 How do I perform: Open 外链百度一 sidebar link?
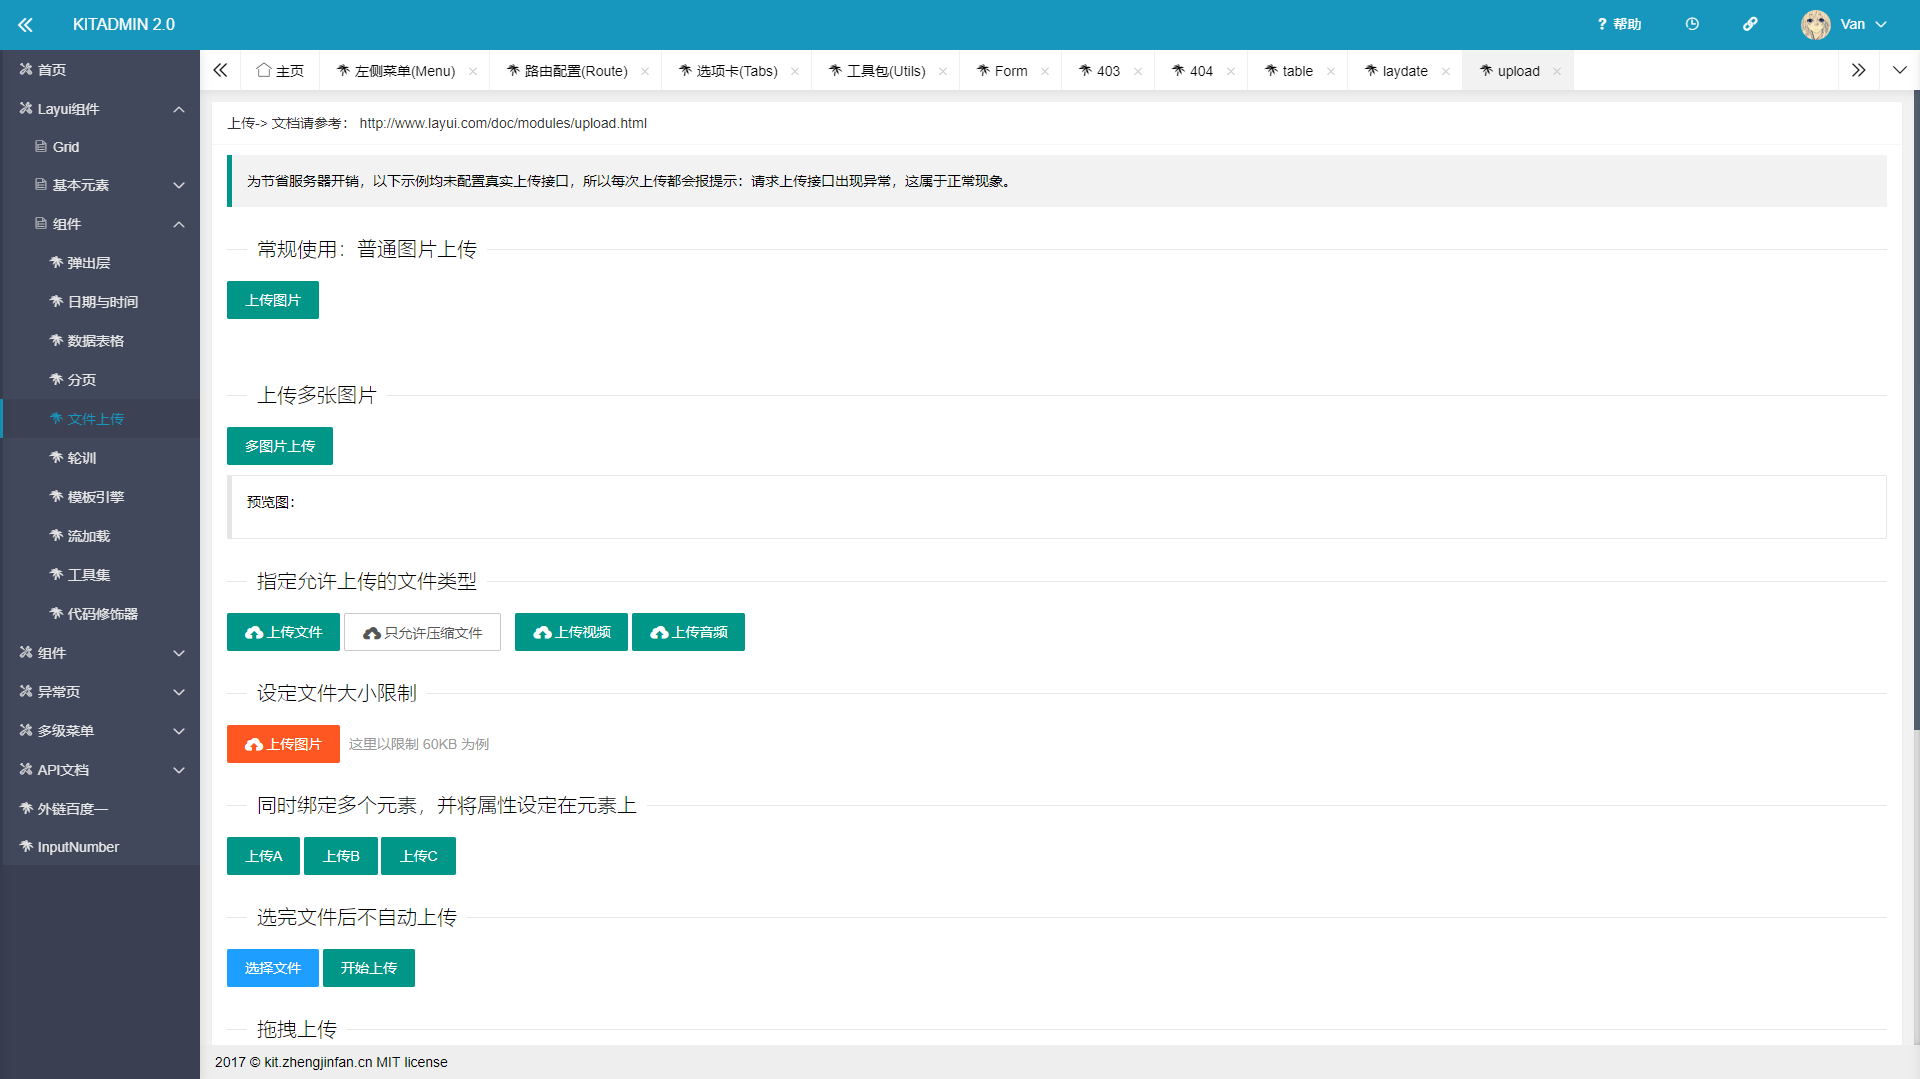pos(100,809)
